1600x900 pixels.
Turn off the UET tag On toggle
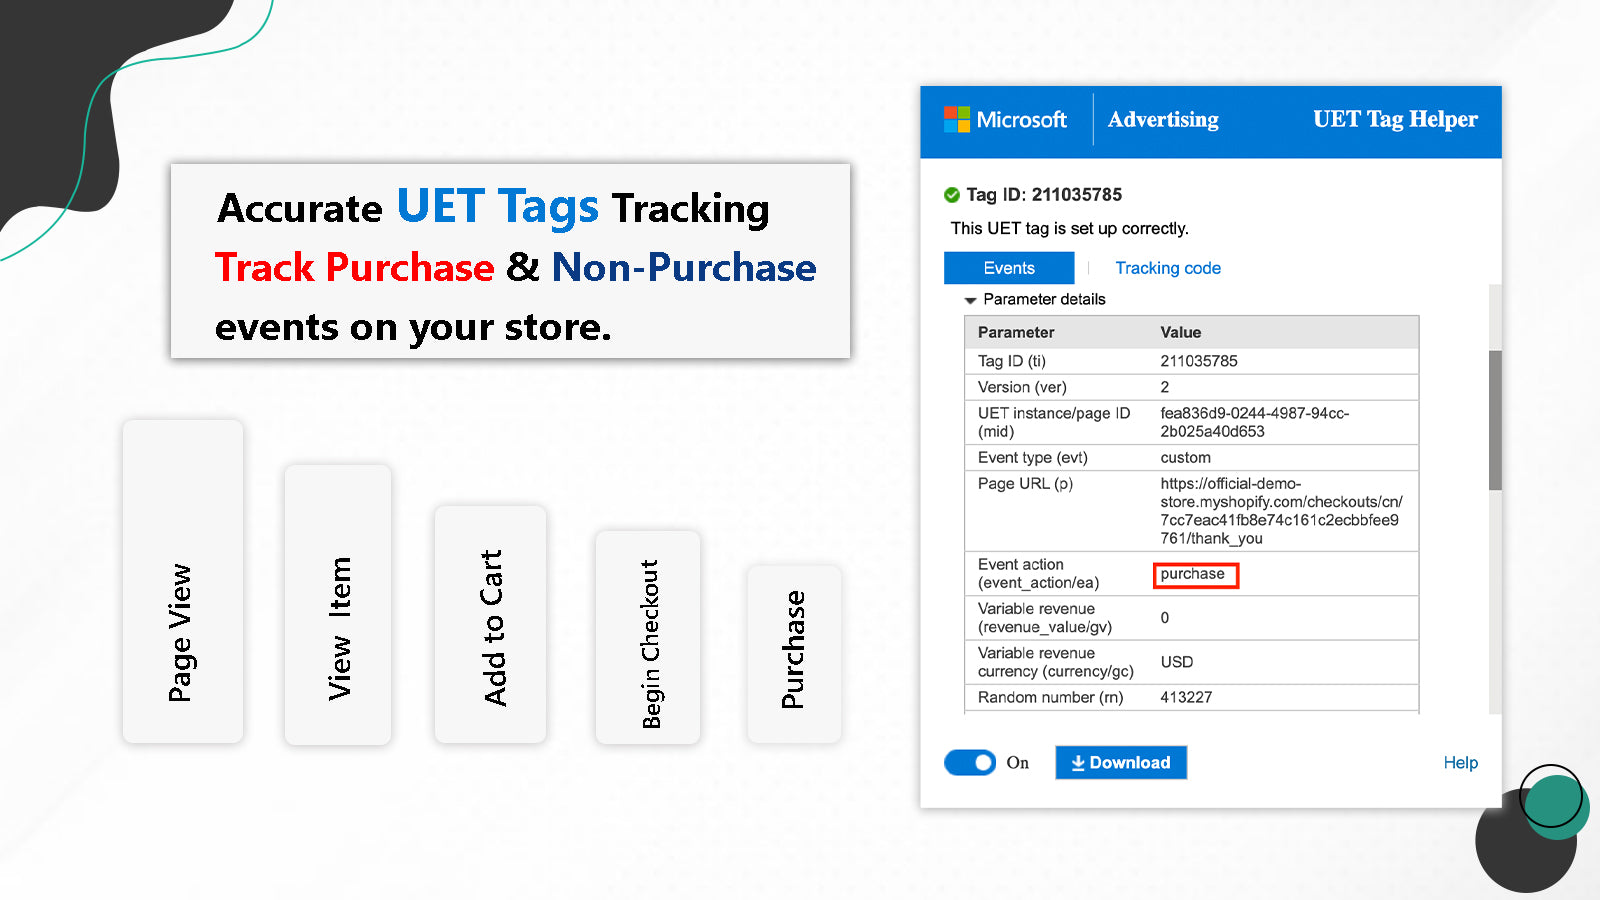coord(968,762)
